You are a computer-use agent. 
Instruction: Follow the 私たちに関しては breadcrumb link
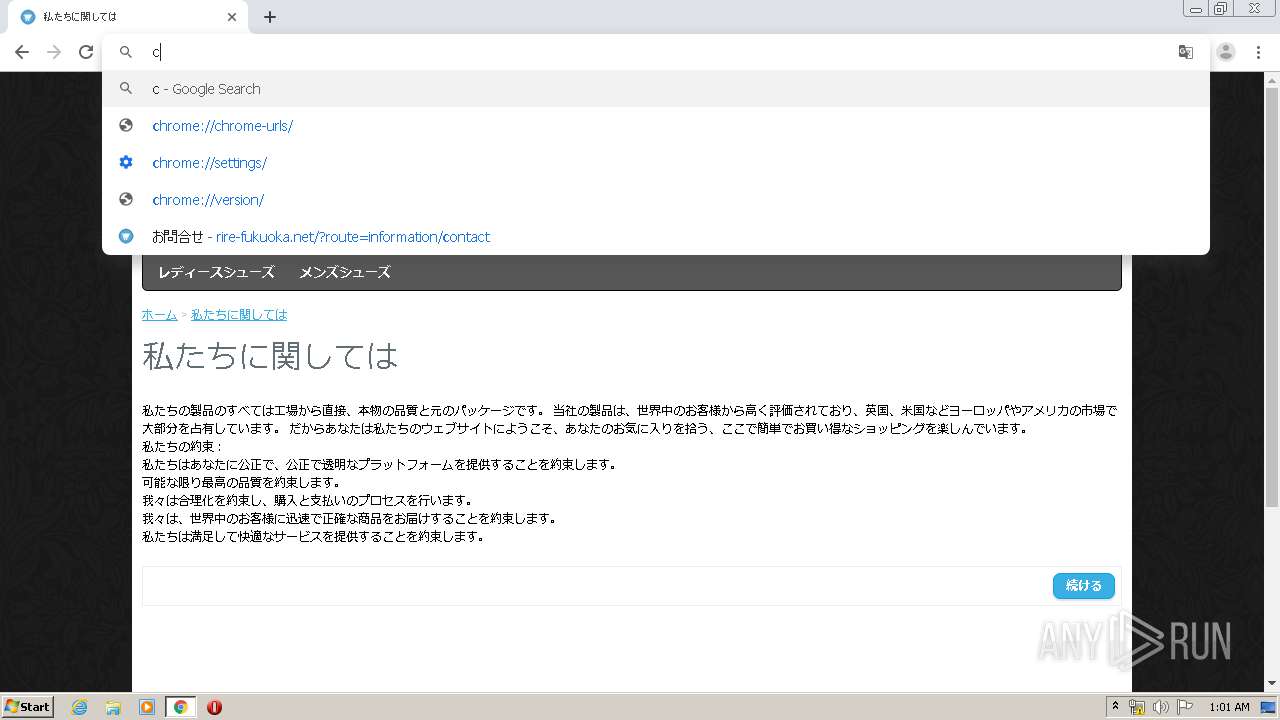pyautogui.click(x=239, y=315)
